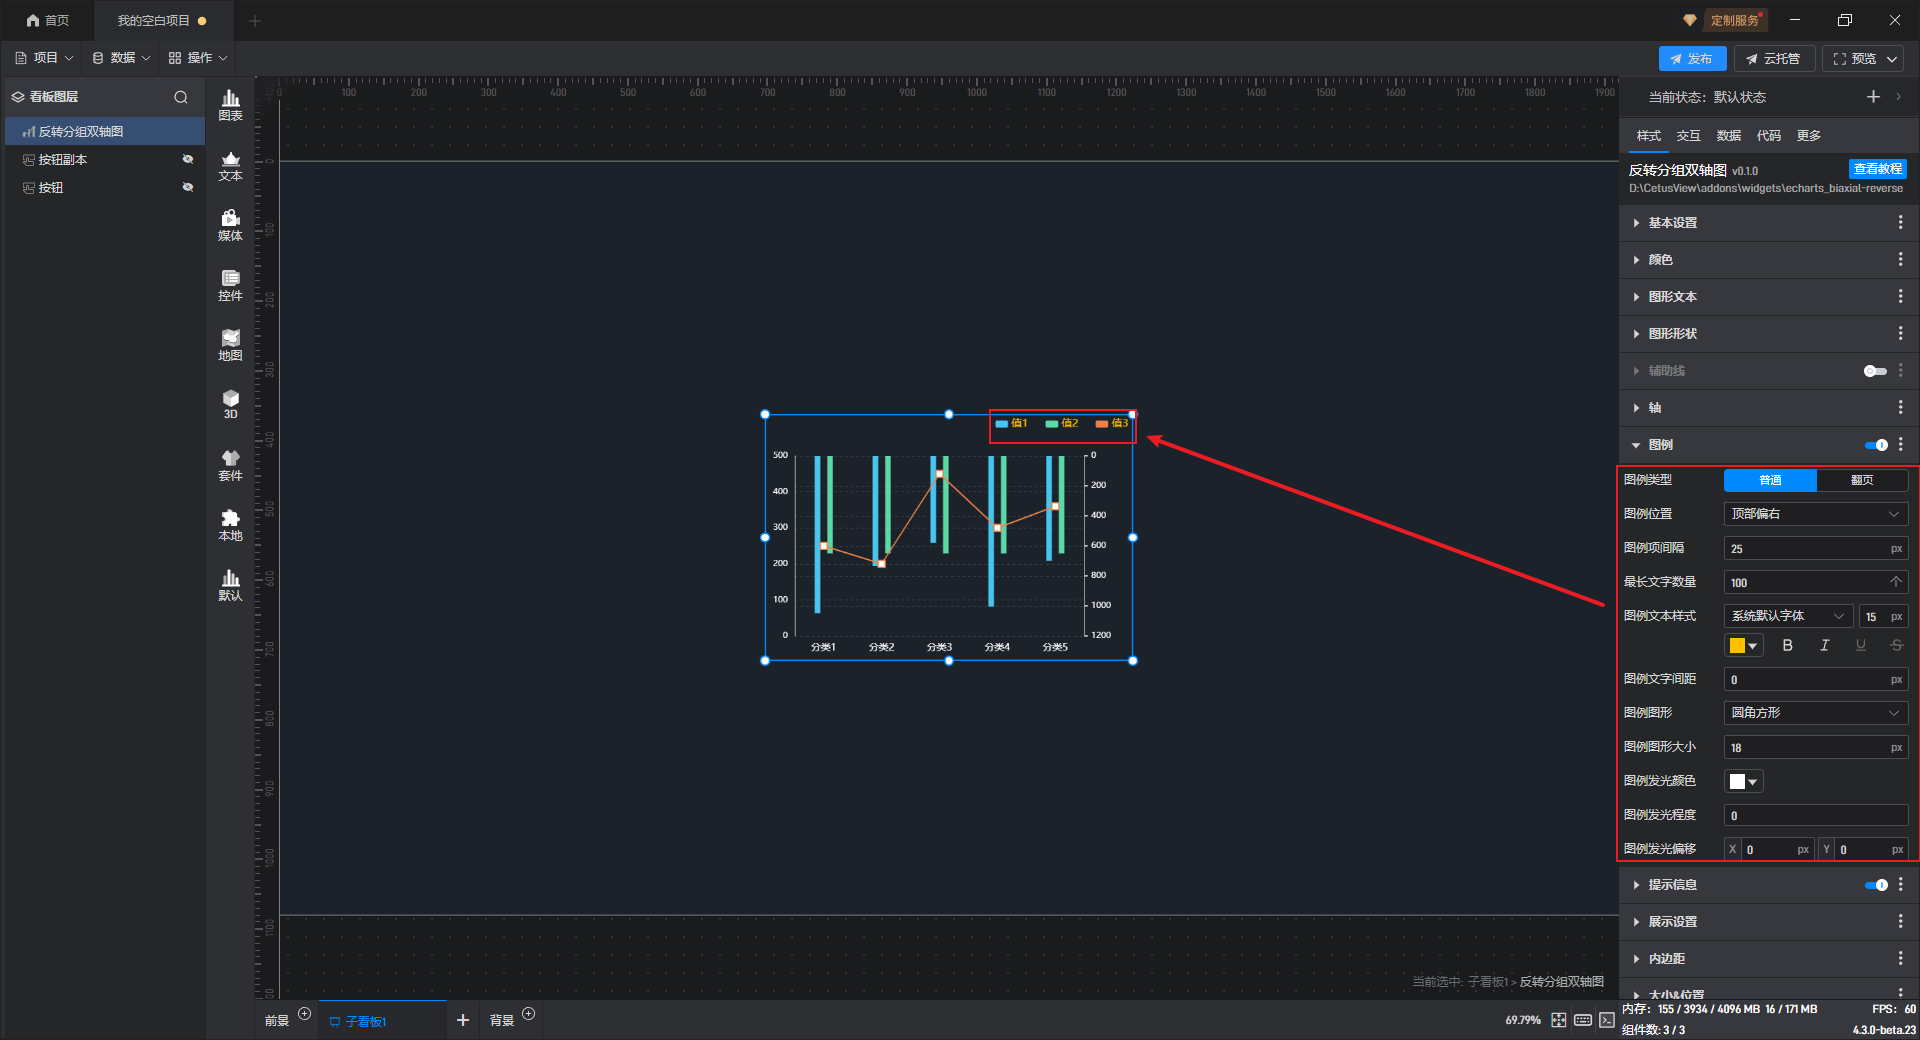
Task: Open the console icon in status bar
Action: [1606, 1020]
